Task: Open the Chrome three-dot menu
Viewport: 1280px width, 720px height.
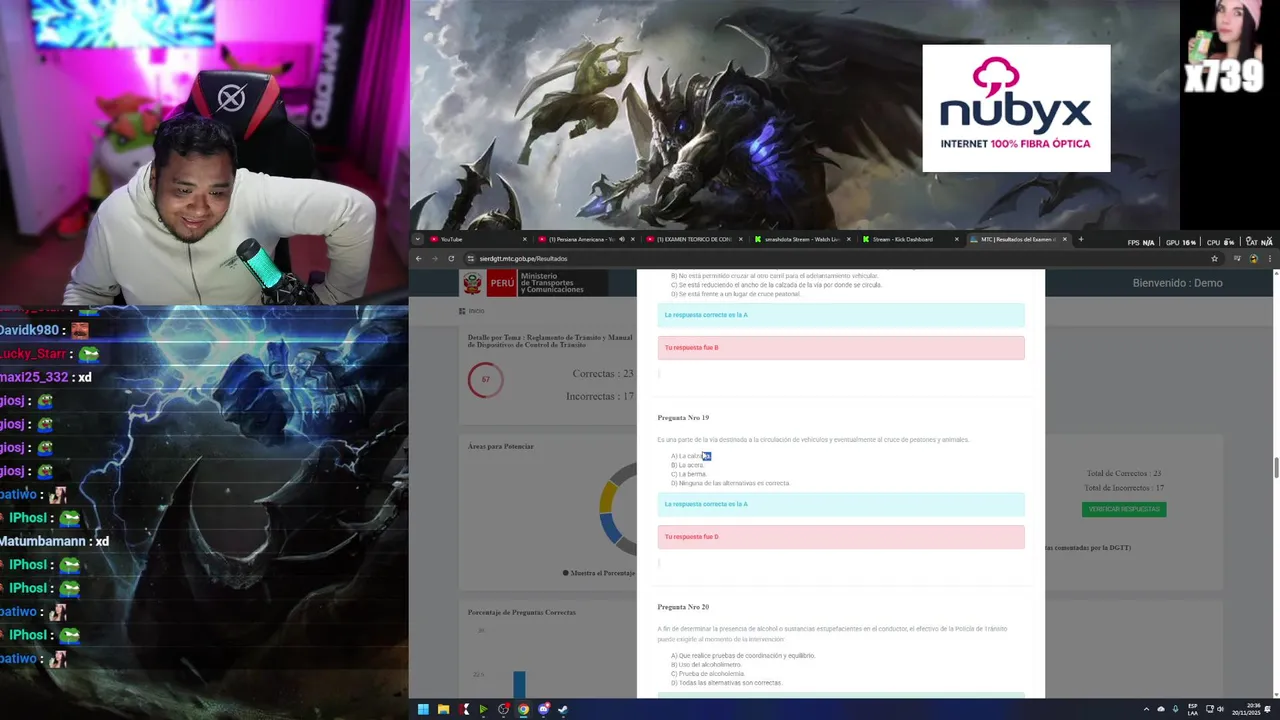Action: (x=1270, y=258)
